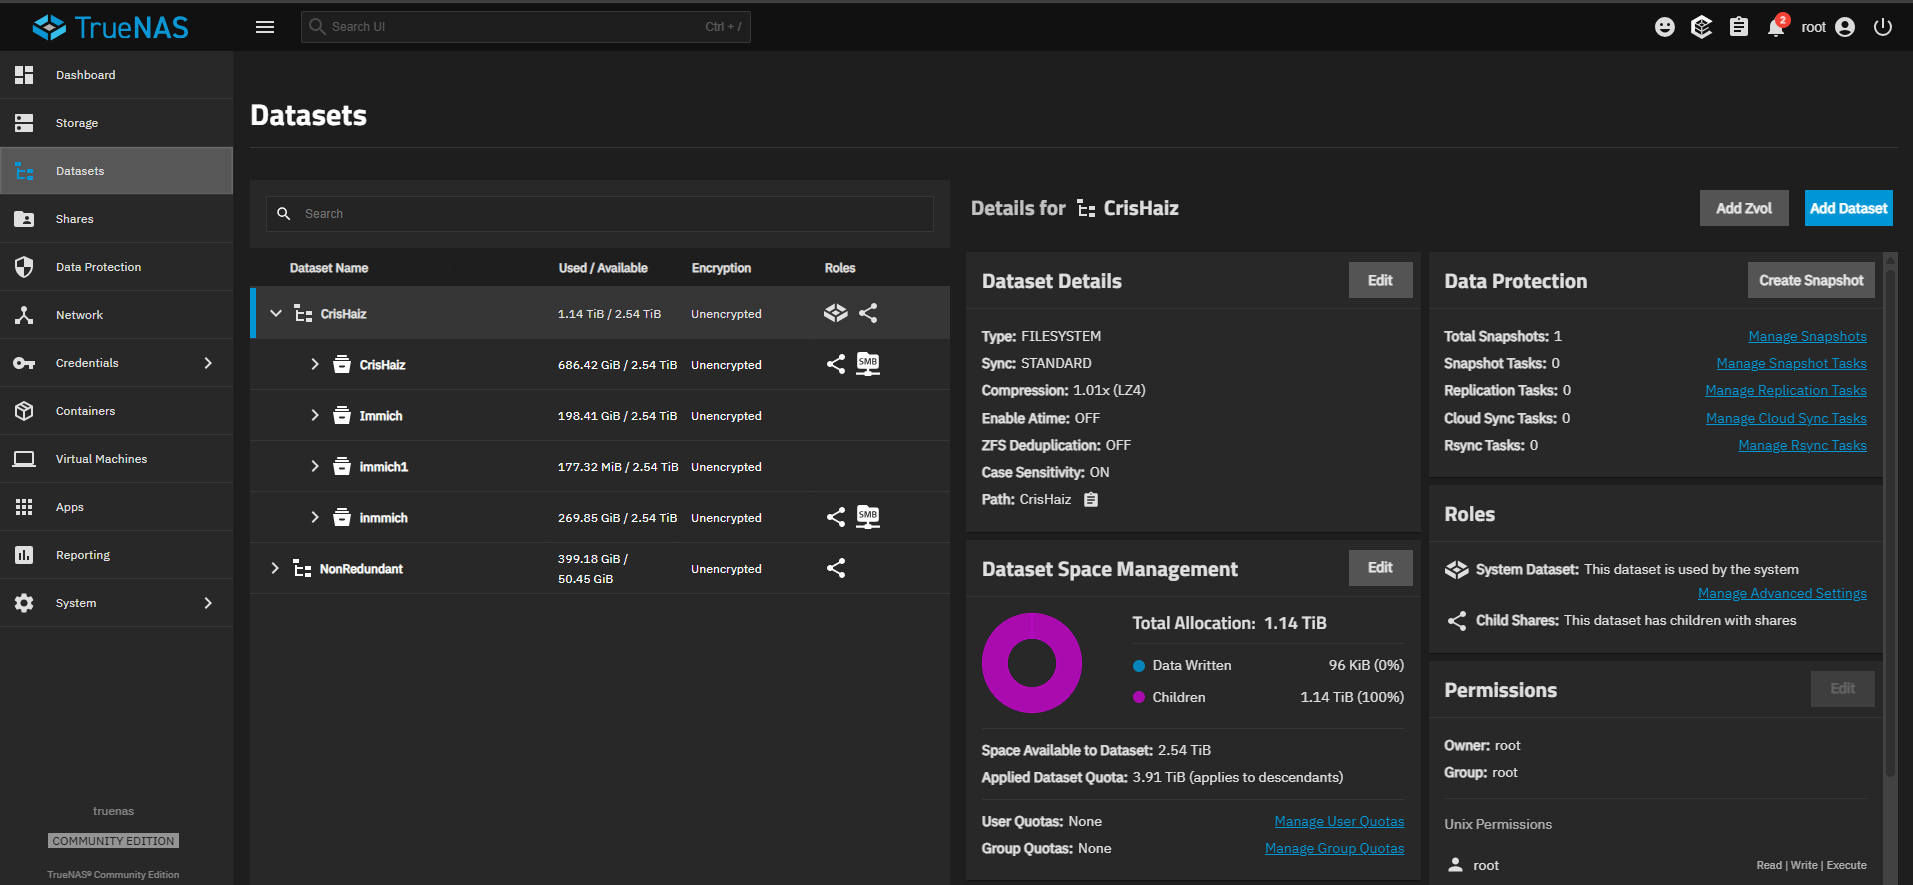Click Create Snapshot button
1913x885 pixels.
1810,280
